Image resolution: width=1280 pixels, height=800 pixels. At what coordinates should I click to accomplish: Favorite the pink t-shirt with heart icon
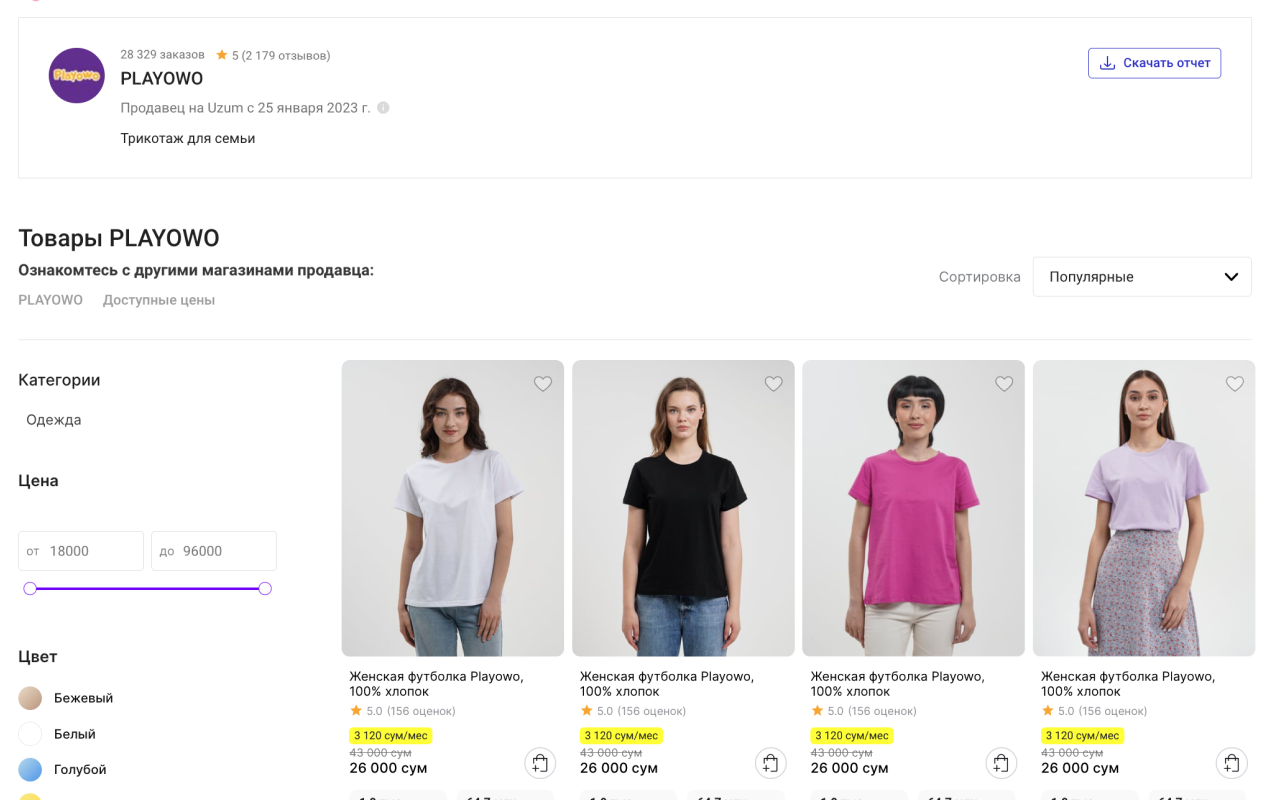pyautogui.click(x=1004, y=384)
